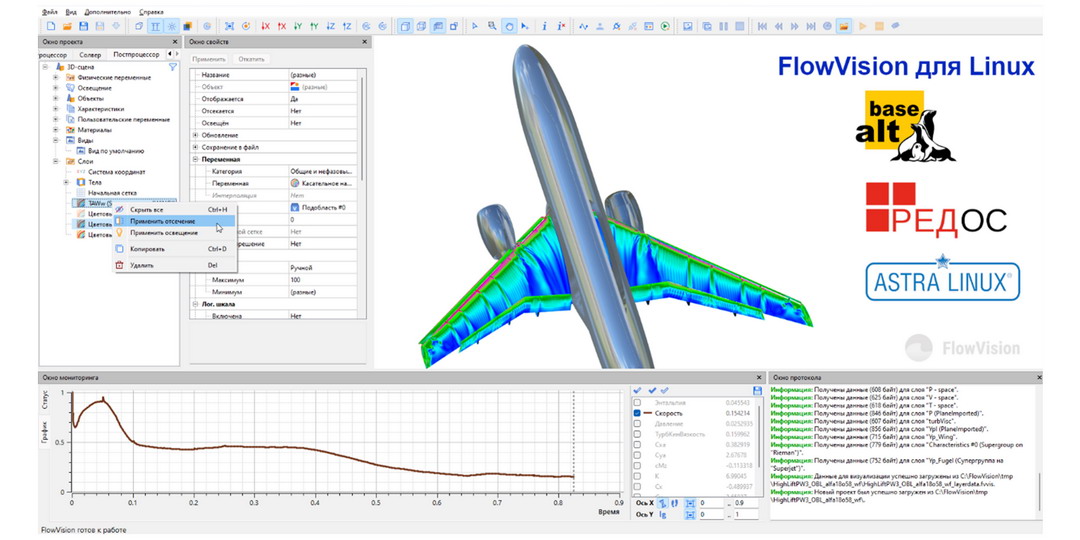Select the zoom magnifier tool in toolbar
1080x540 pixels.
click(x=492, y=26)
